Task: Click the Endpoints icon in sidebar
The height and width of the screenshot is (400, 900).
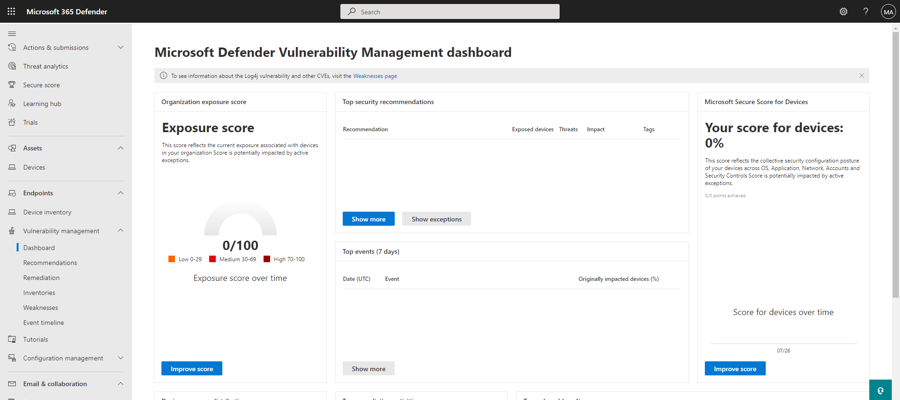Action: [x=11, y=193]
